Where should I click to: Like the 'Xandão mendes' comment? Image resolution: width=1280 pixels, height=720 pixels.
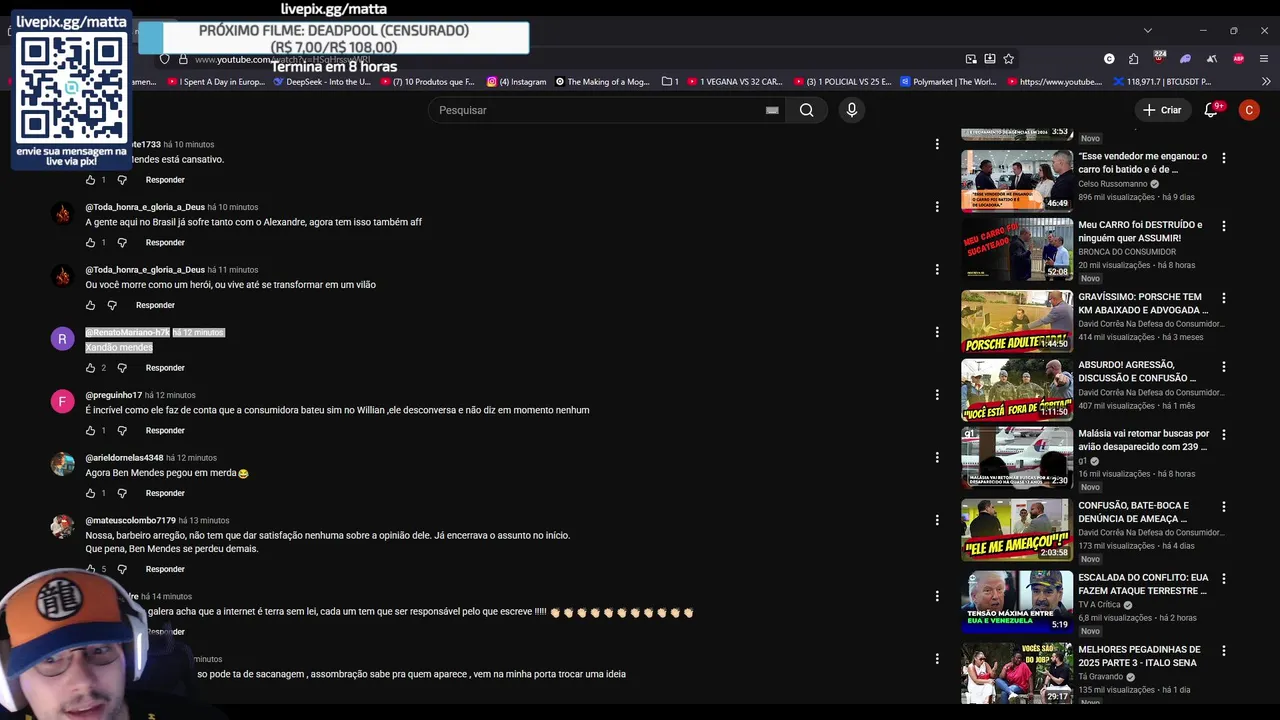point(90,368)
